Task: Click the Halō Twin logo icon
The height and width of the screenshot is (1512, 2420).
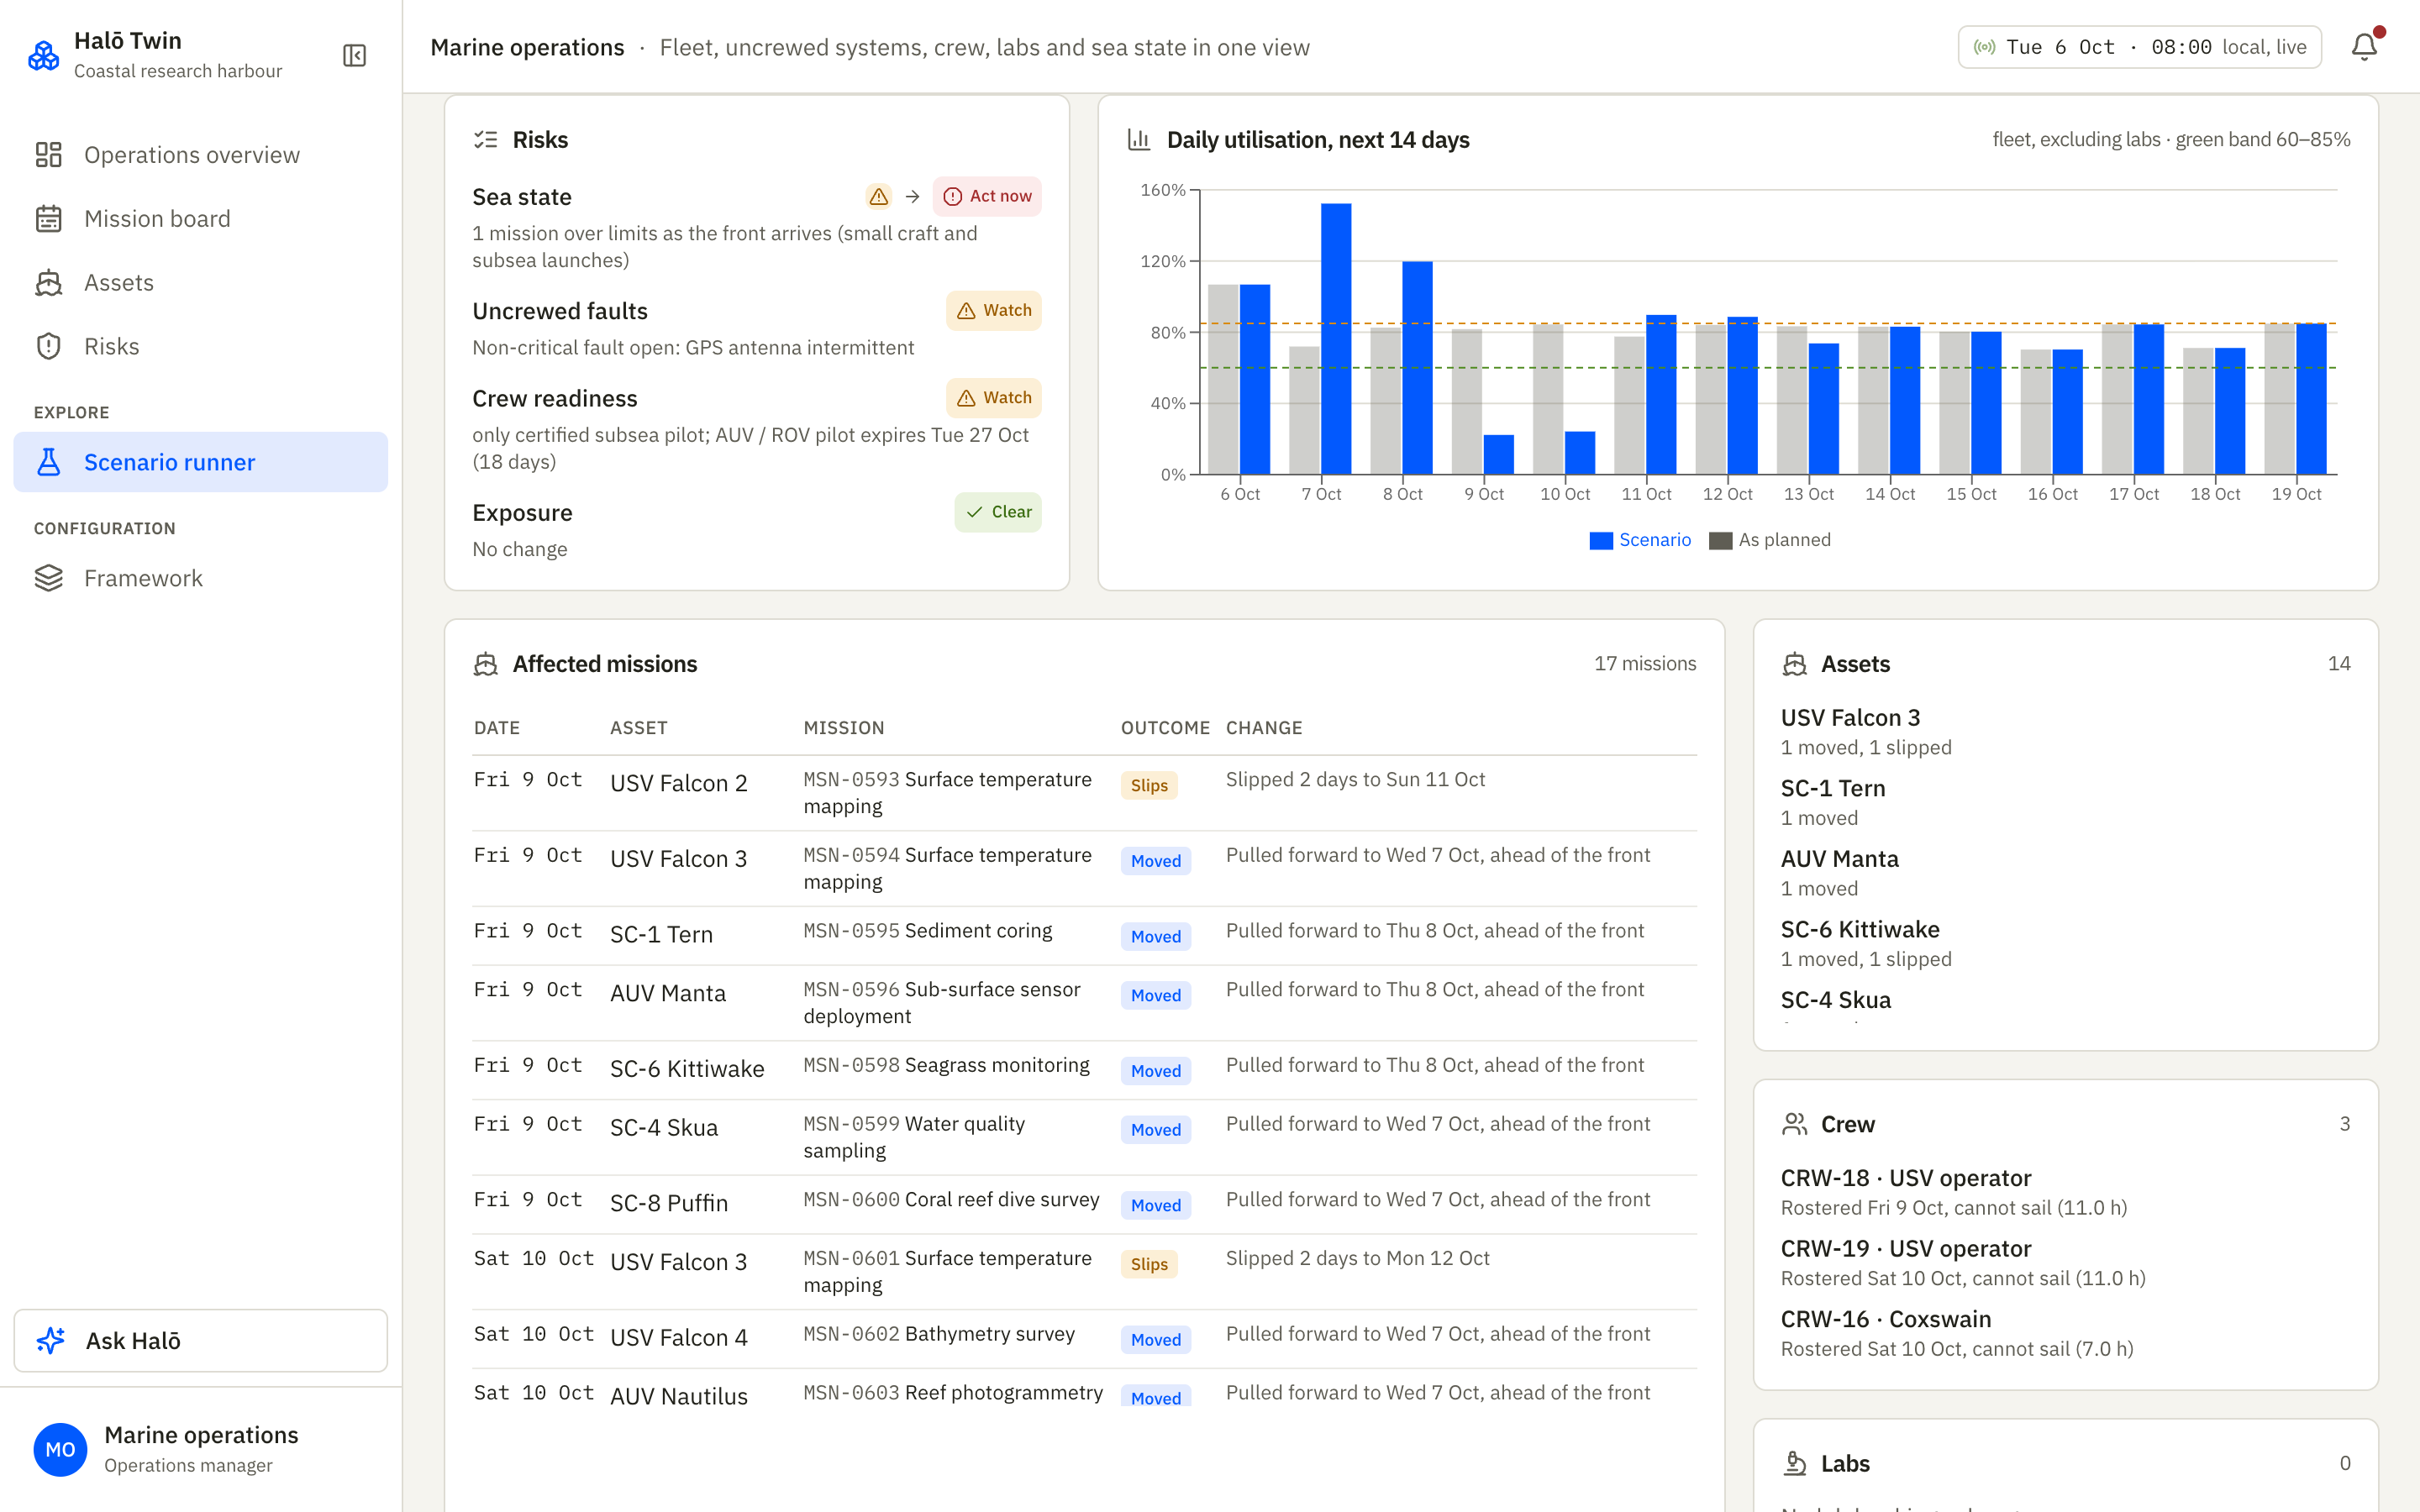Action: [43, 55]
